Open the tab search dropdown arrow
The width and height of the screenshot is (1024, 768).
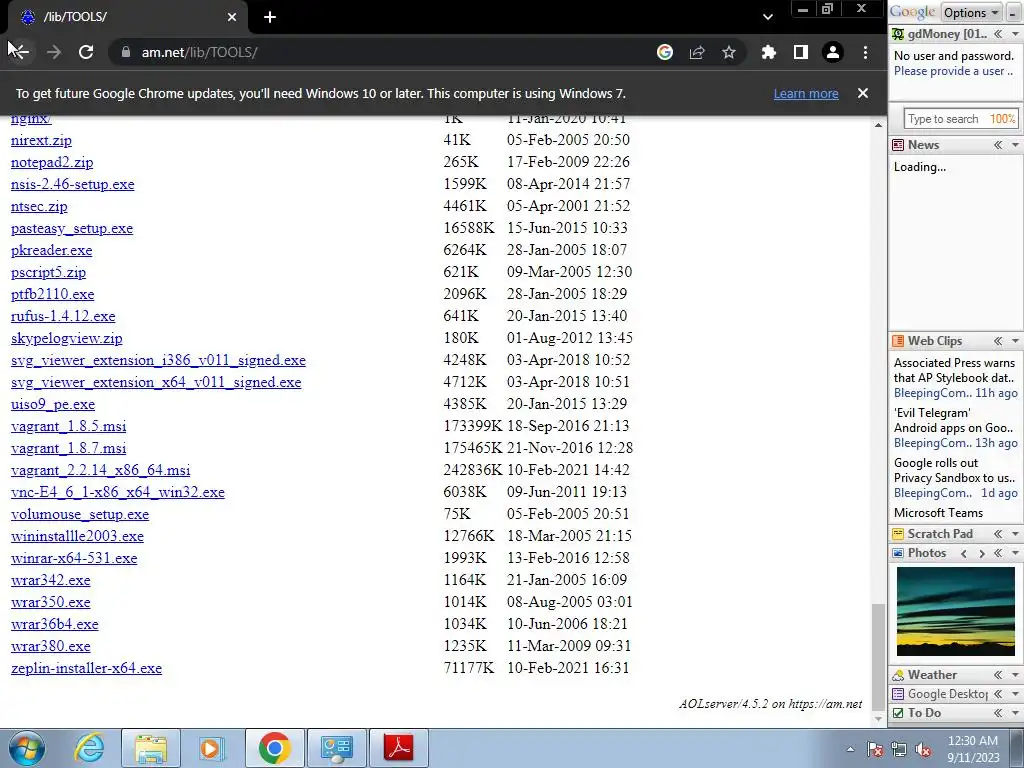click(768, 17)
